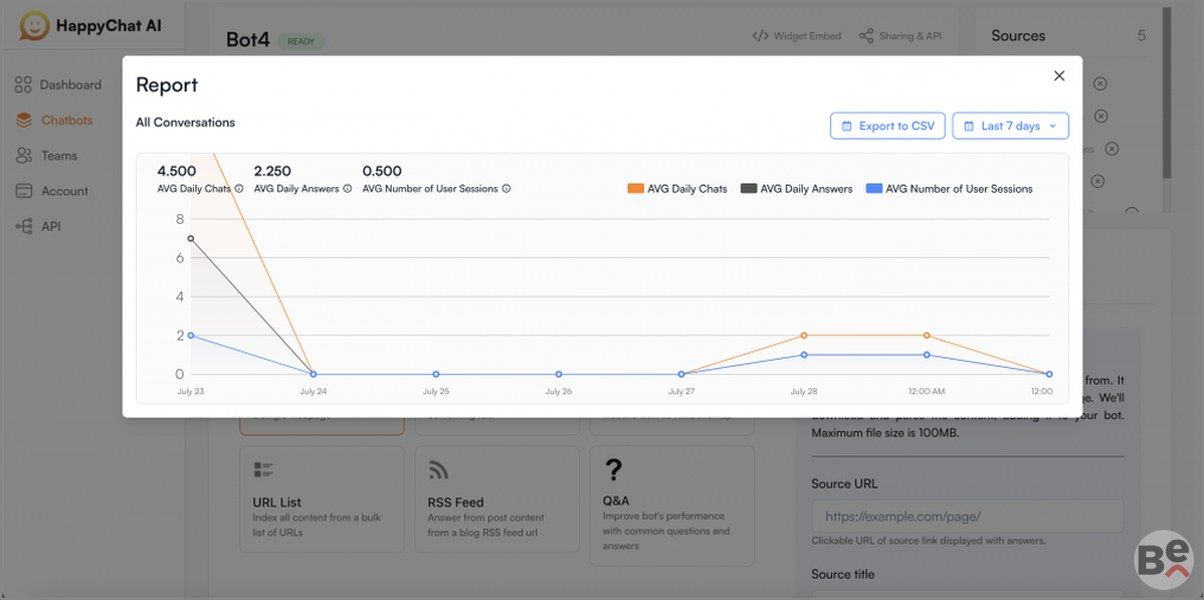This screenshot has height=600, width=1204.
Task: Click info icon next to AVG Daily Chats
Action: click(x=239, y=188)
